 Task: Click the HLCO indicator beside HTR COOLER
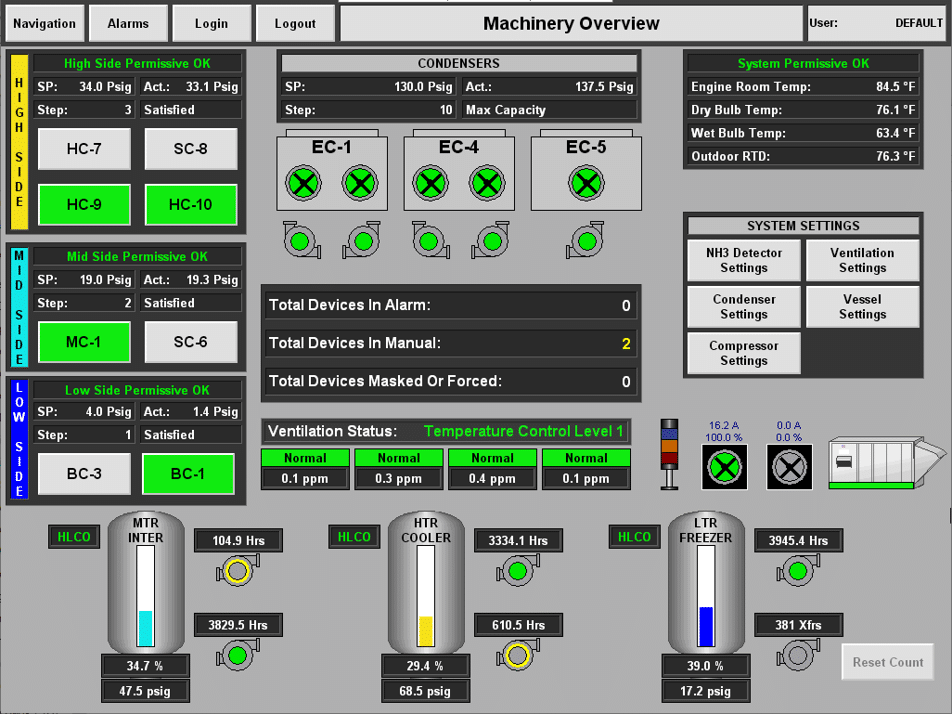[354, 537]
